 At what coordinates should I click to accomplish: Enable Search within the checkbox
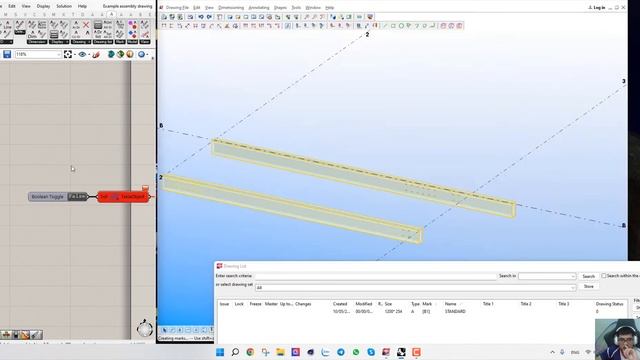point(604,276)
